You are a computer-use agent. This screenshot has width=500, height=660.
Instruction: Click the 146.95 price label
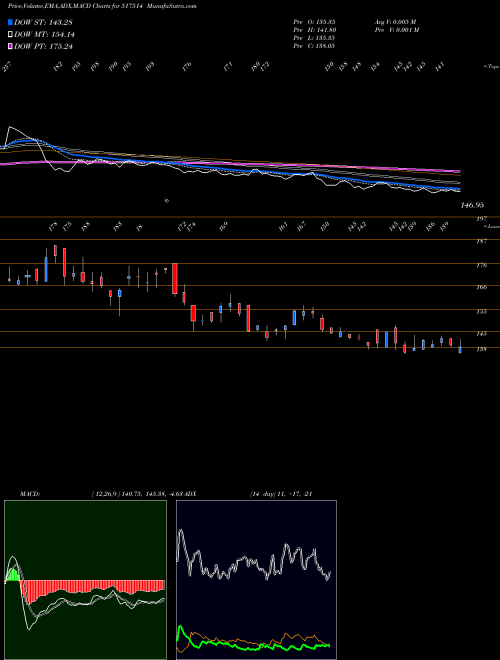(472, 205)
